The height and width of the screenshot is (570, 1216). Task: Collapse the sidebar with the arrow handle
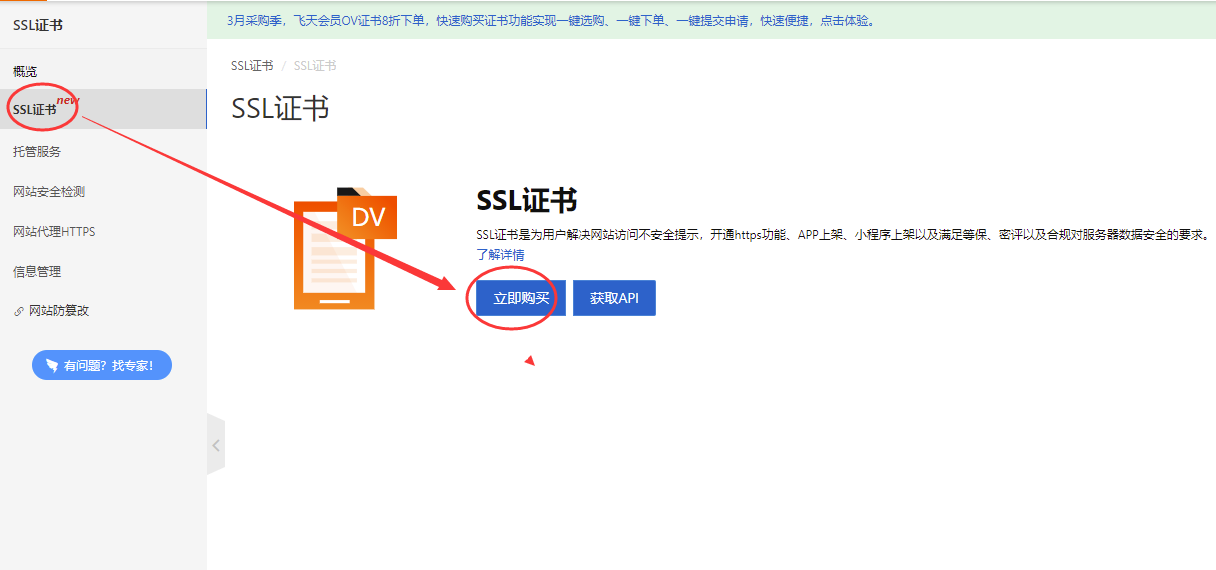(216, 445)
